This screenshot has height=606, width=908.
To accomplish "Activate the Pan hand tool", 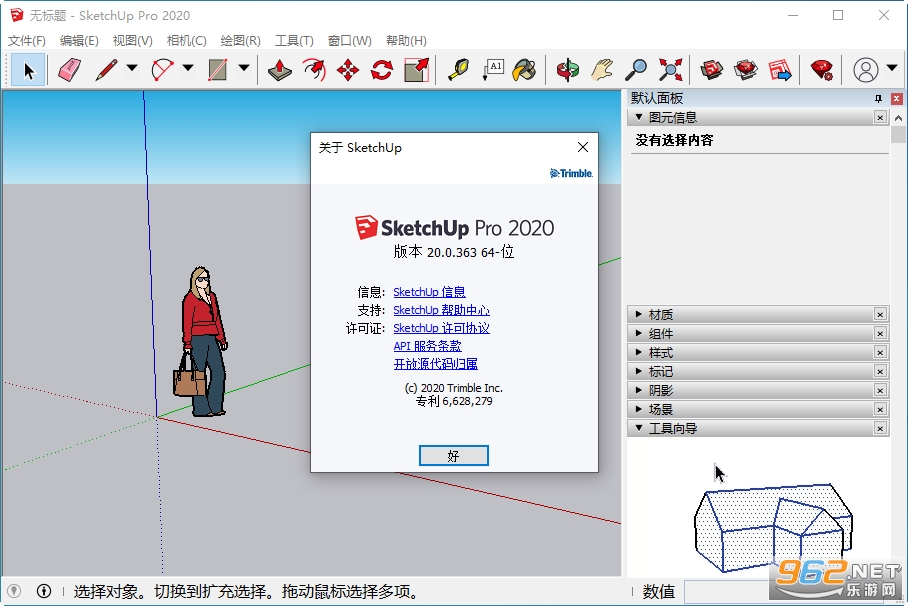I will (602, 70).
